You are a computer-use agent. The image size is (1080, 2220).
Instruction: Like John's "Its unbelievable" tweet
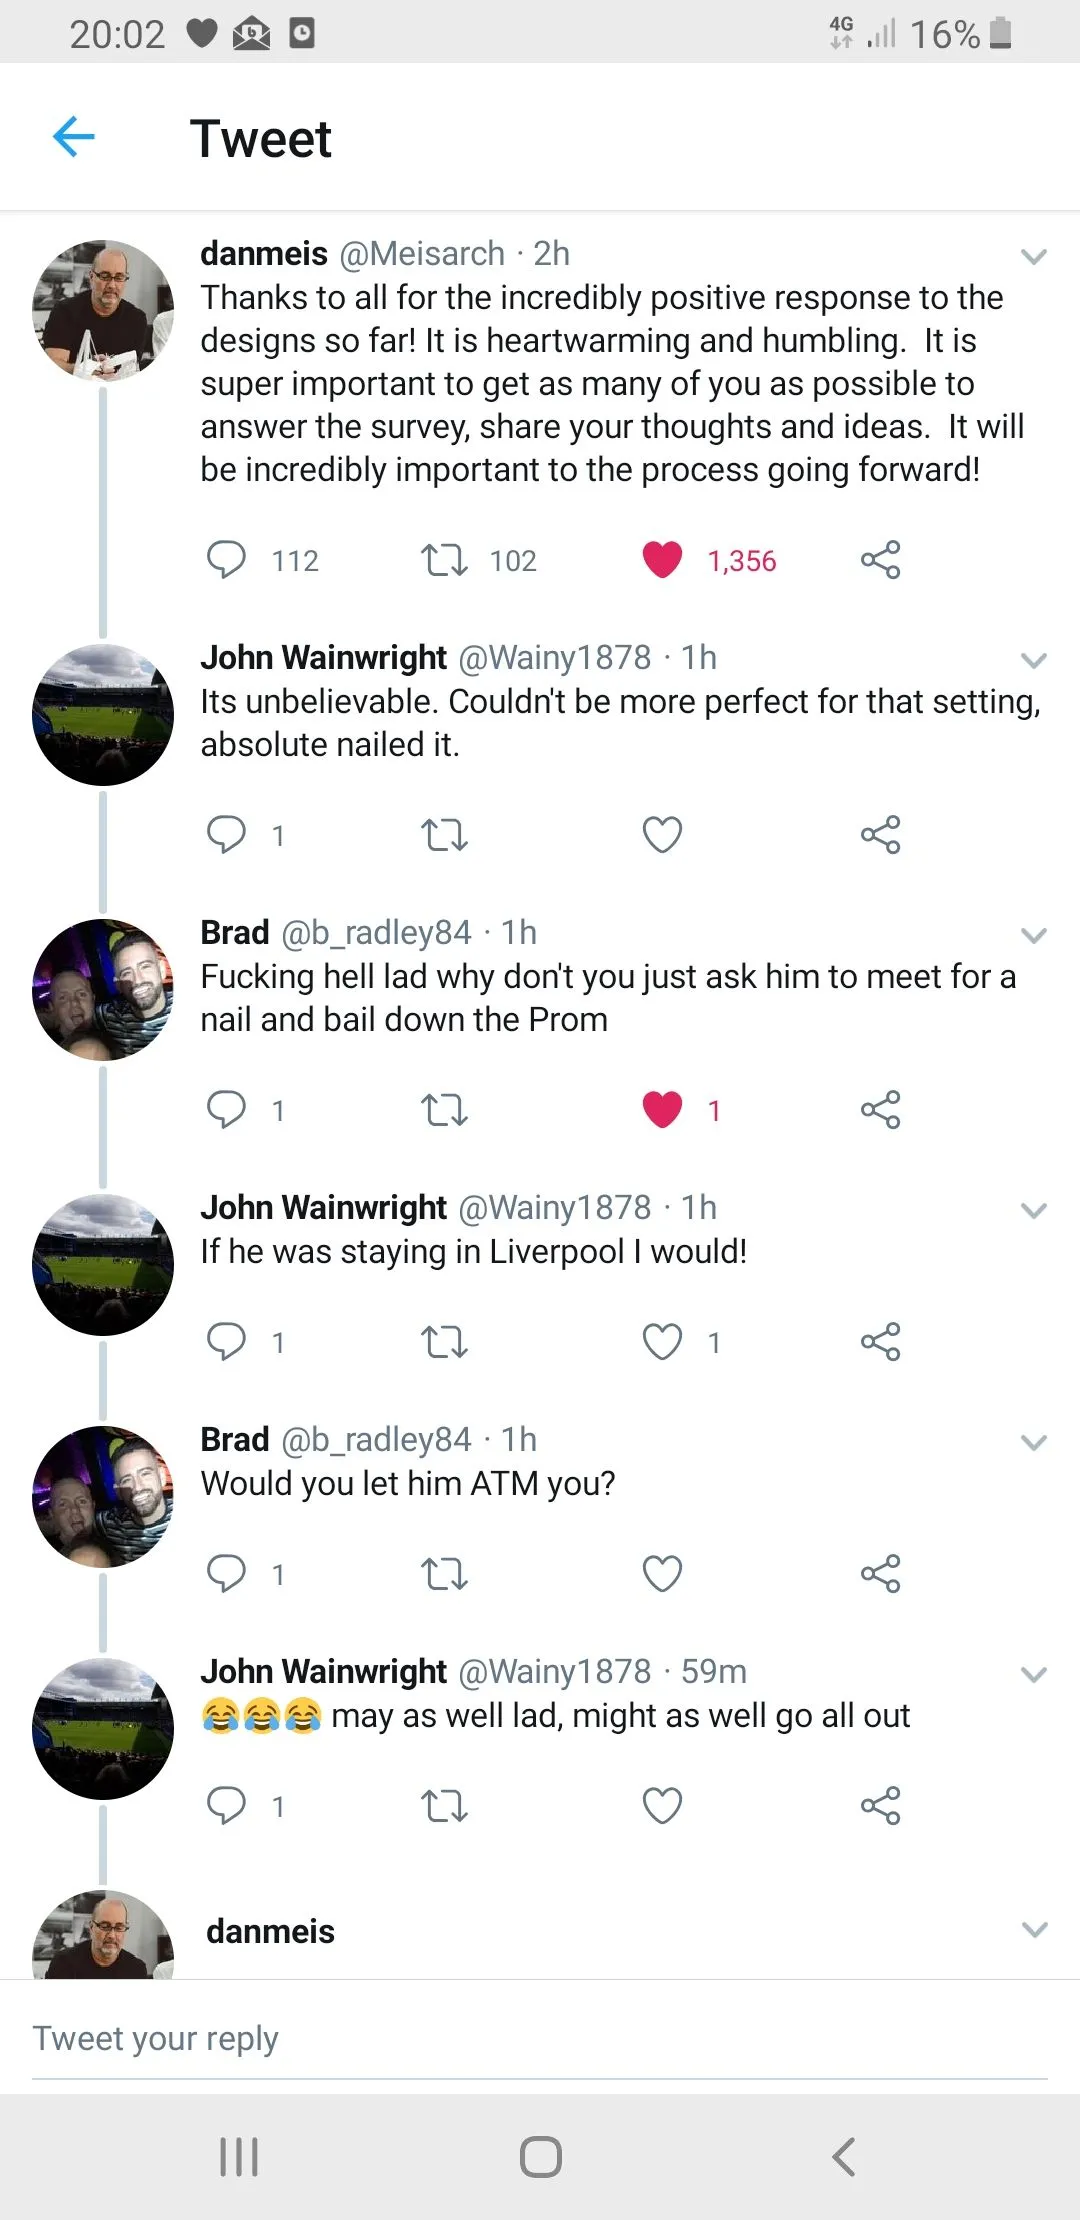662,835
